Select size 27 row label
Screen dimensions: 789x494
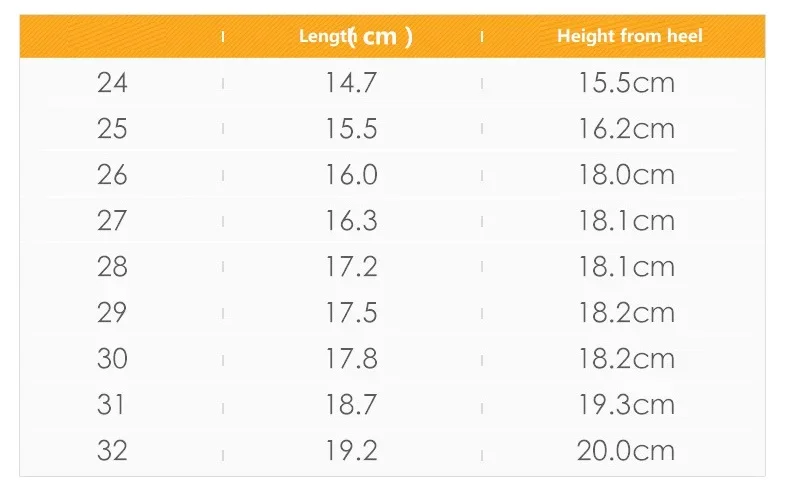tap(112, 221)
